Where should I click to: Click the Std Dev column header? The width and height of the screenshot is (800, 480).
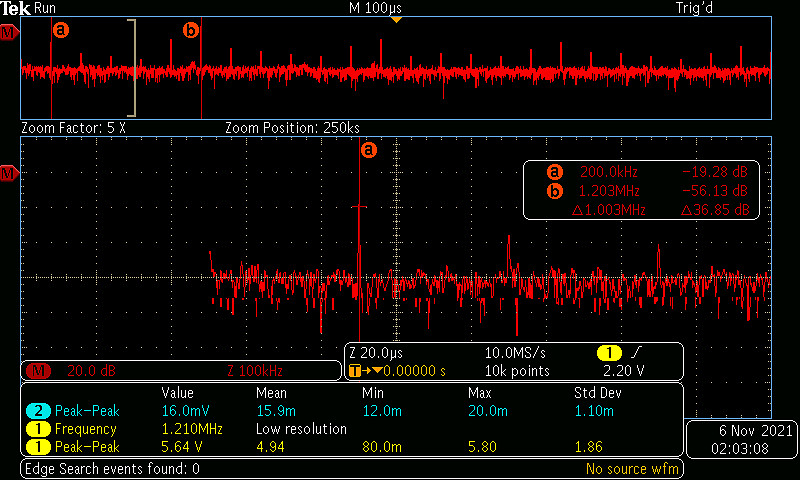(x=597, y=393)
